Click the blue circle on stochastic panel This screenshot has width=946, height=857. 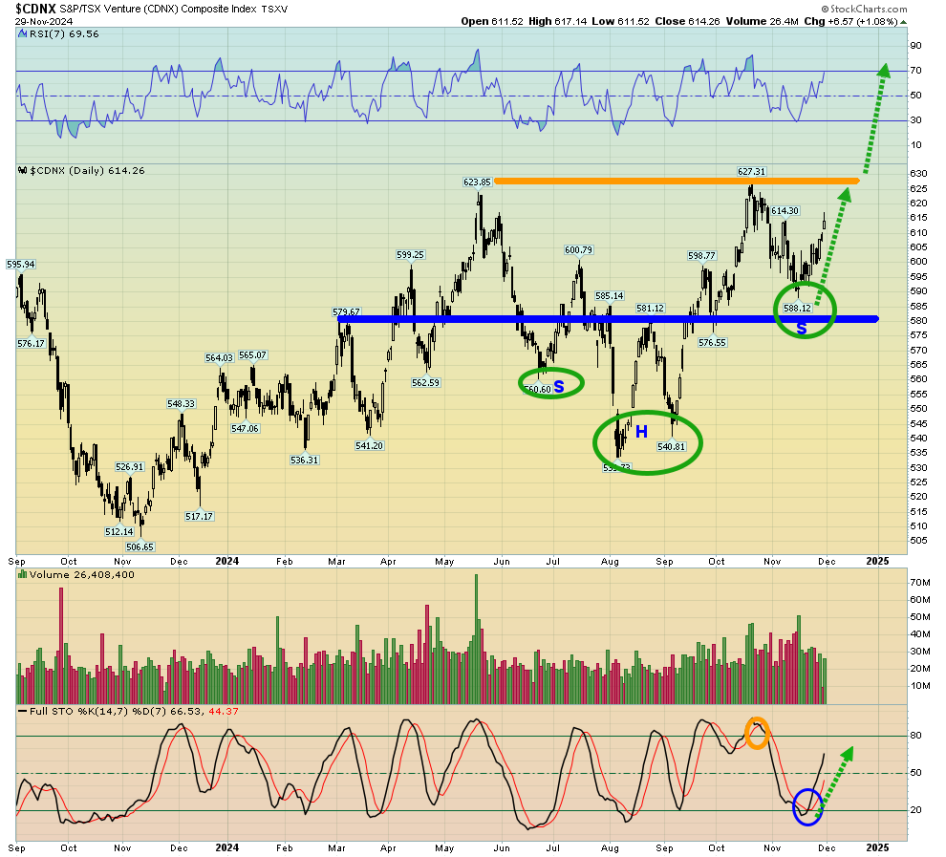tap(807, 805)
